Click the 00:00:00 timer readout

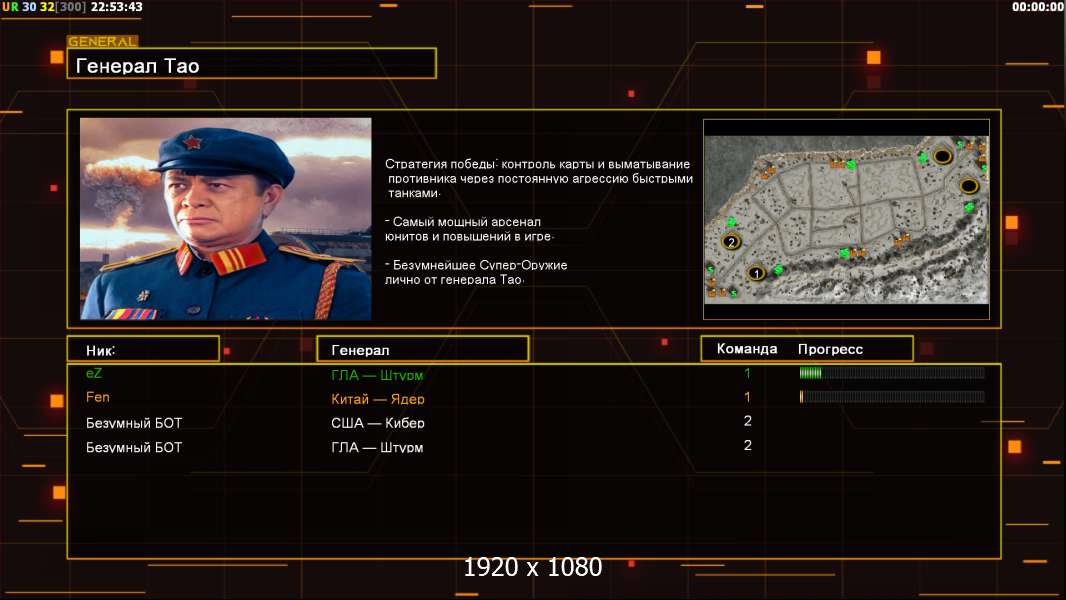point(1037,7)
